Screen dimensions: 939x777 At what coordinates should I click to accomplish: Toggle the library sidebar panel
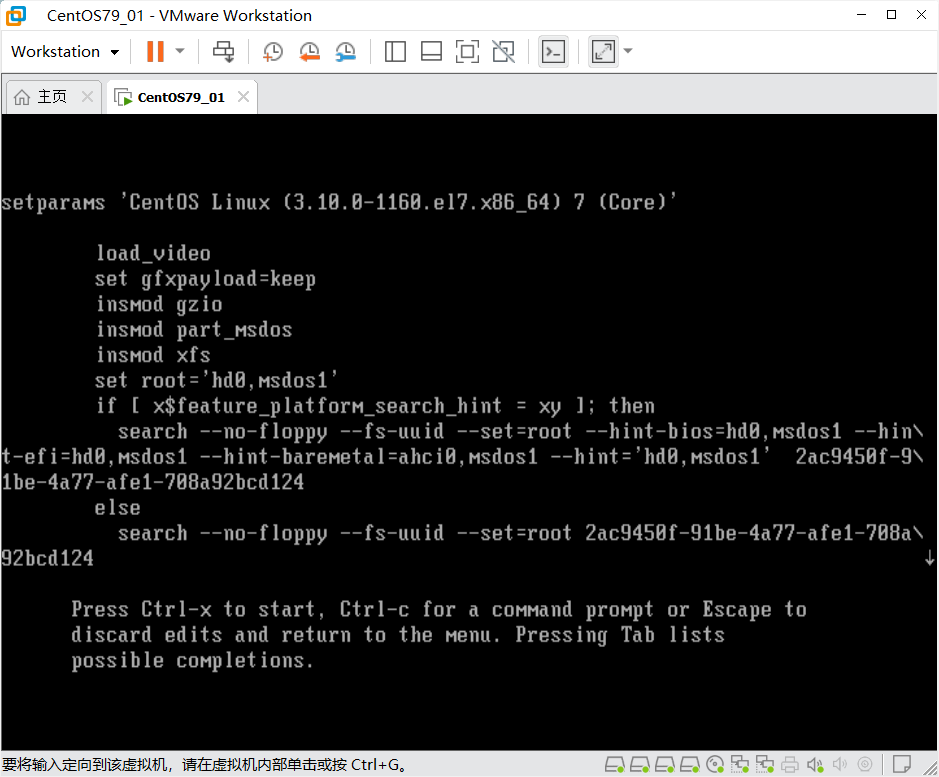(395, 52)
